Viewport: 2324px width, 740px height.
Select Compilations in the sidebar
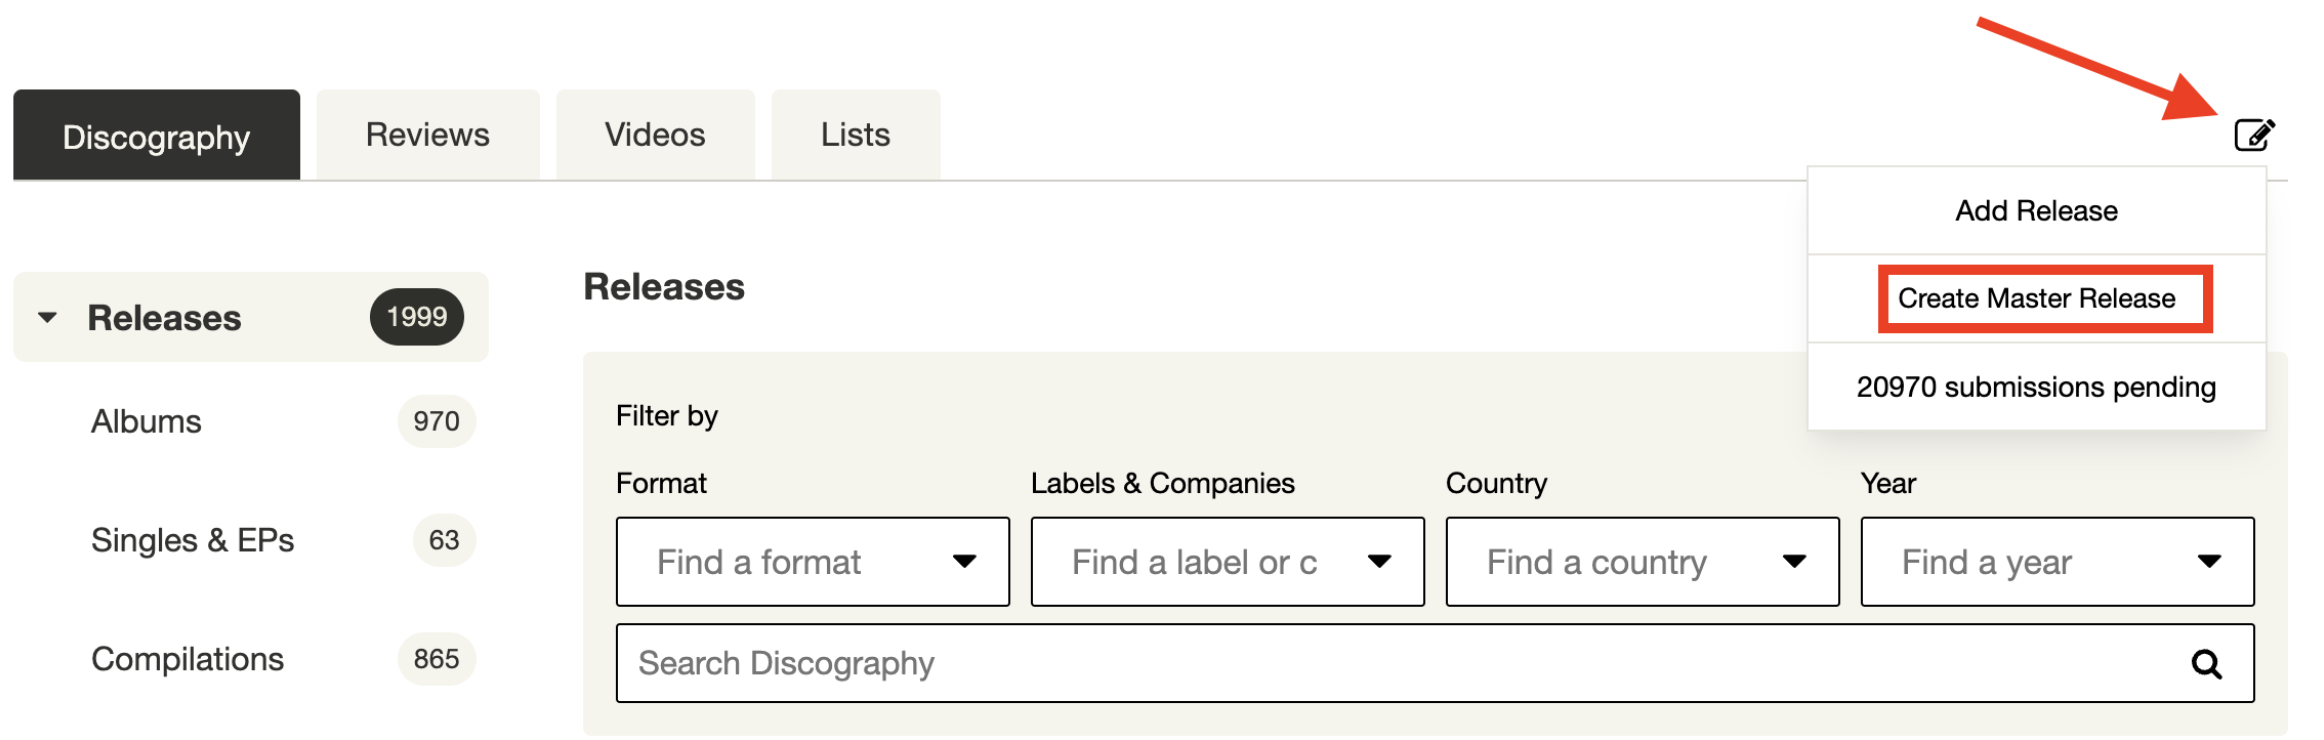(187, 659)
